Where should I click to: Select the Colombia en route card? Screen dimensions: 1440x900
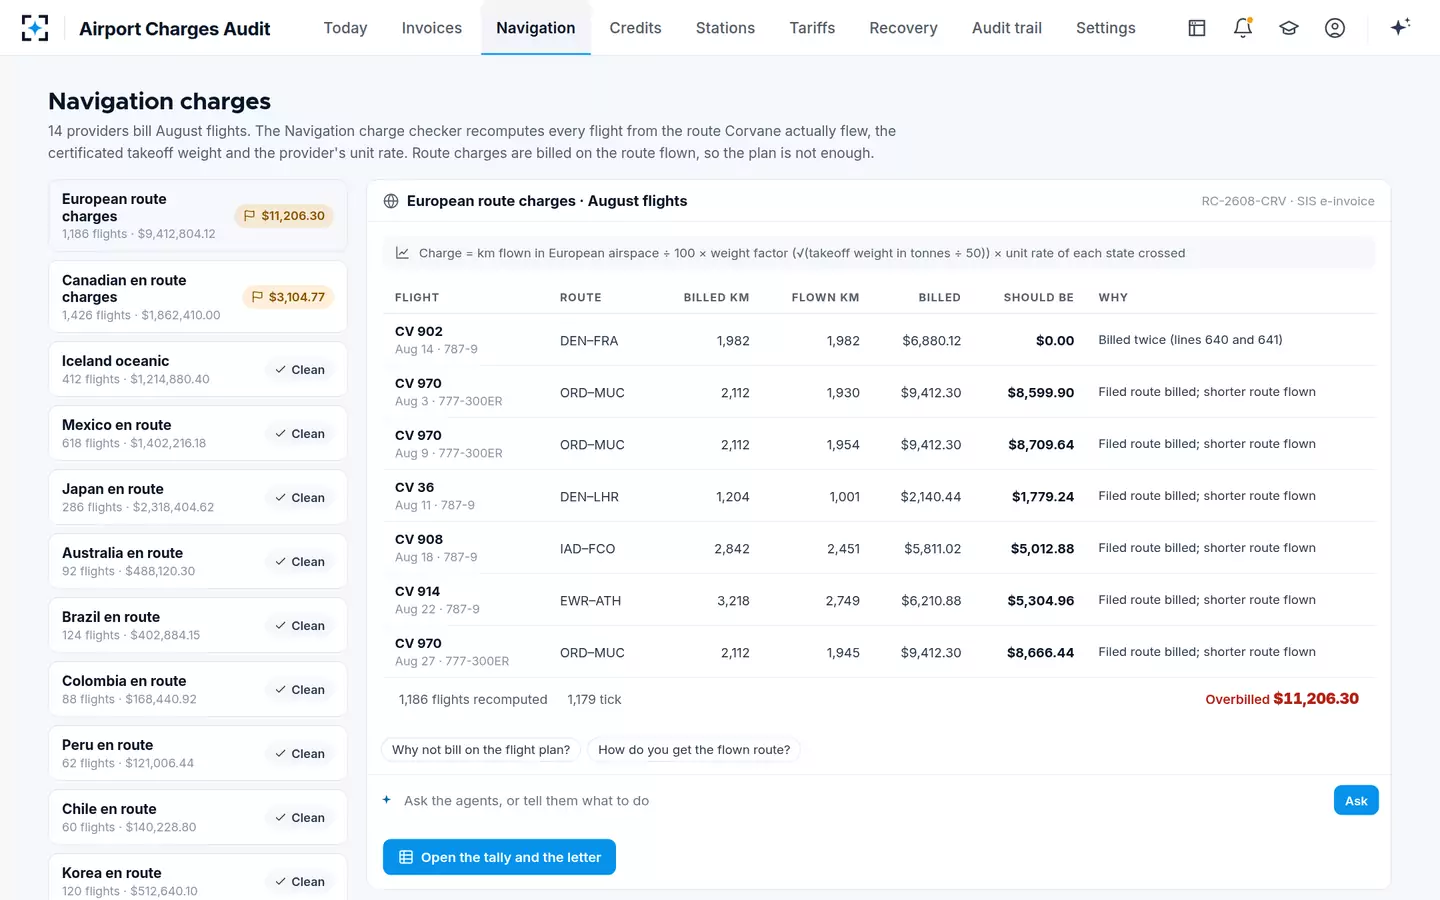point(198,689)
